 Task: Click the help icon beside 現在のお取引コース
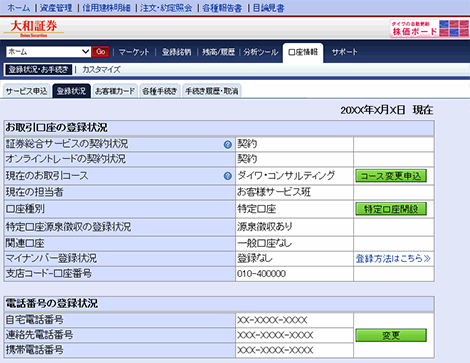pos(228,176)
